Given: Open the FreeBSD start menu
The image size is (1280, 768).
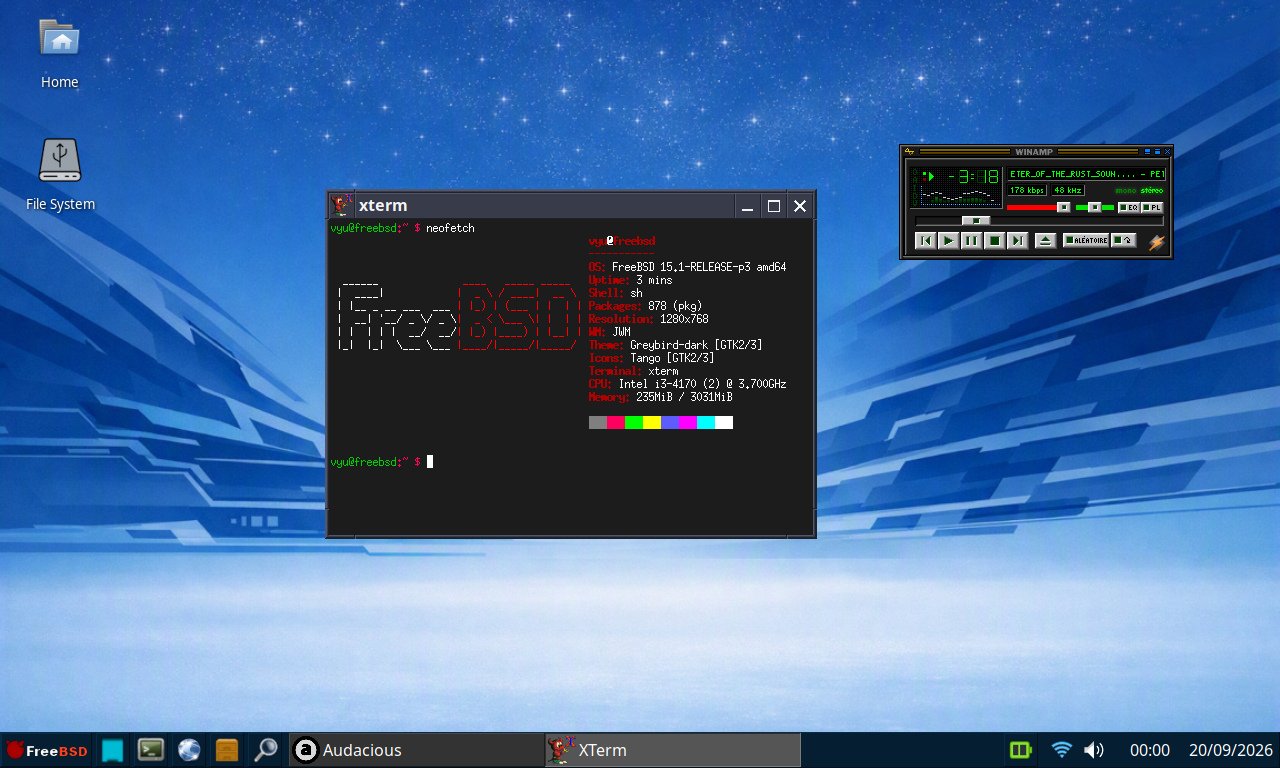Looking at the screenshot, I should tap(46, 750).
